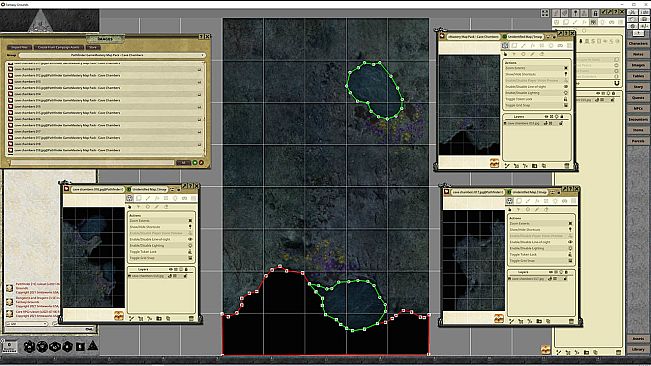The image size is (651, 366).
Task: Open the Parcels sidebar button
Action: tap(638, 141)
